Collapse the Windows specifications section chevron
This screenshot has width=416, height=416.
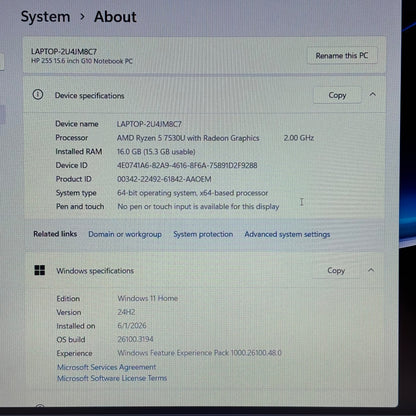tap(371, 270)
